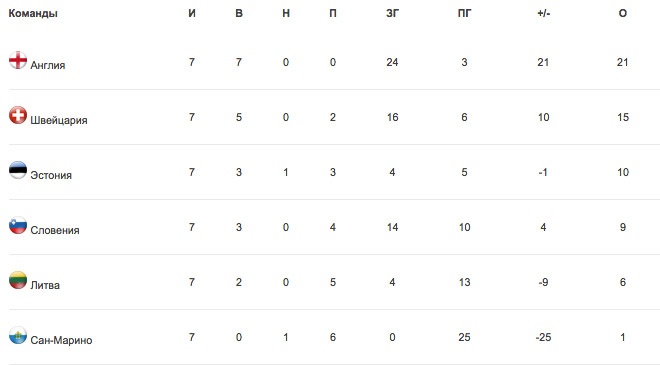Viewport: 660px width, 365px height.
Task: Sort table by Команды column header
Action: click(33, 13)
